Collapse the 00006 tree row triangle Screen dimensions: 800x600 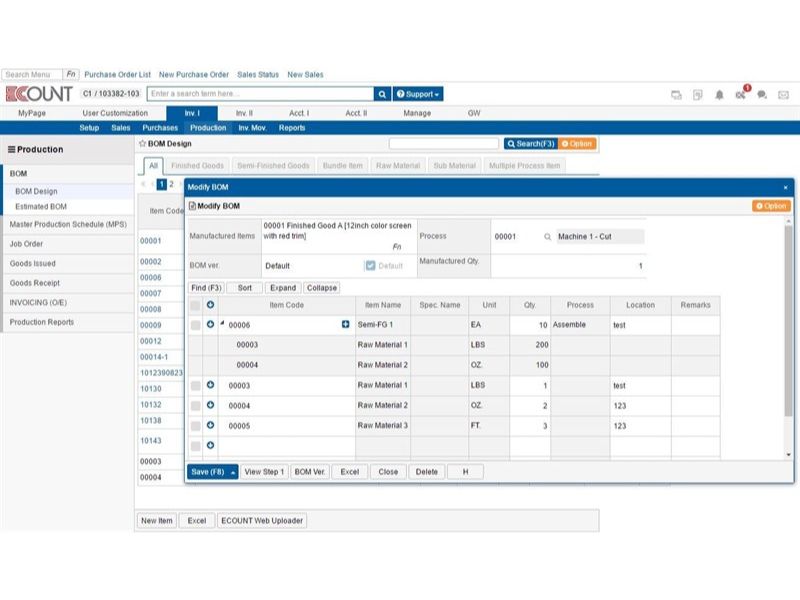point(222,323)
